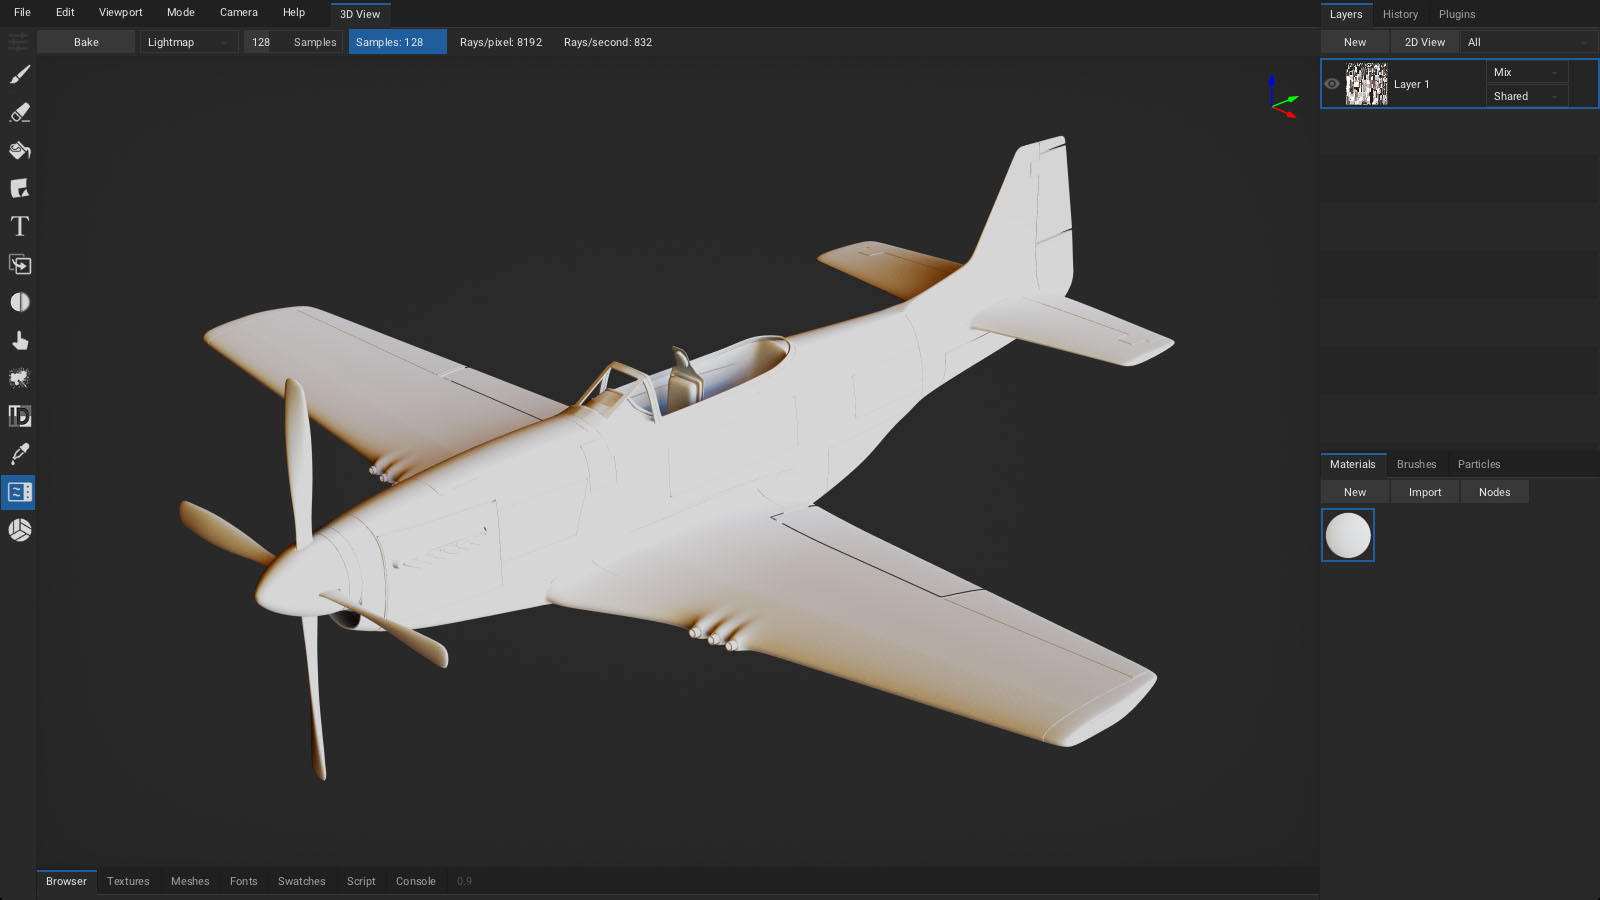The image size is (1600, 900).
Task: Select the Particle splatter tool
Action: tap(20, 379)
